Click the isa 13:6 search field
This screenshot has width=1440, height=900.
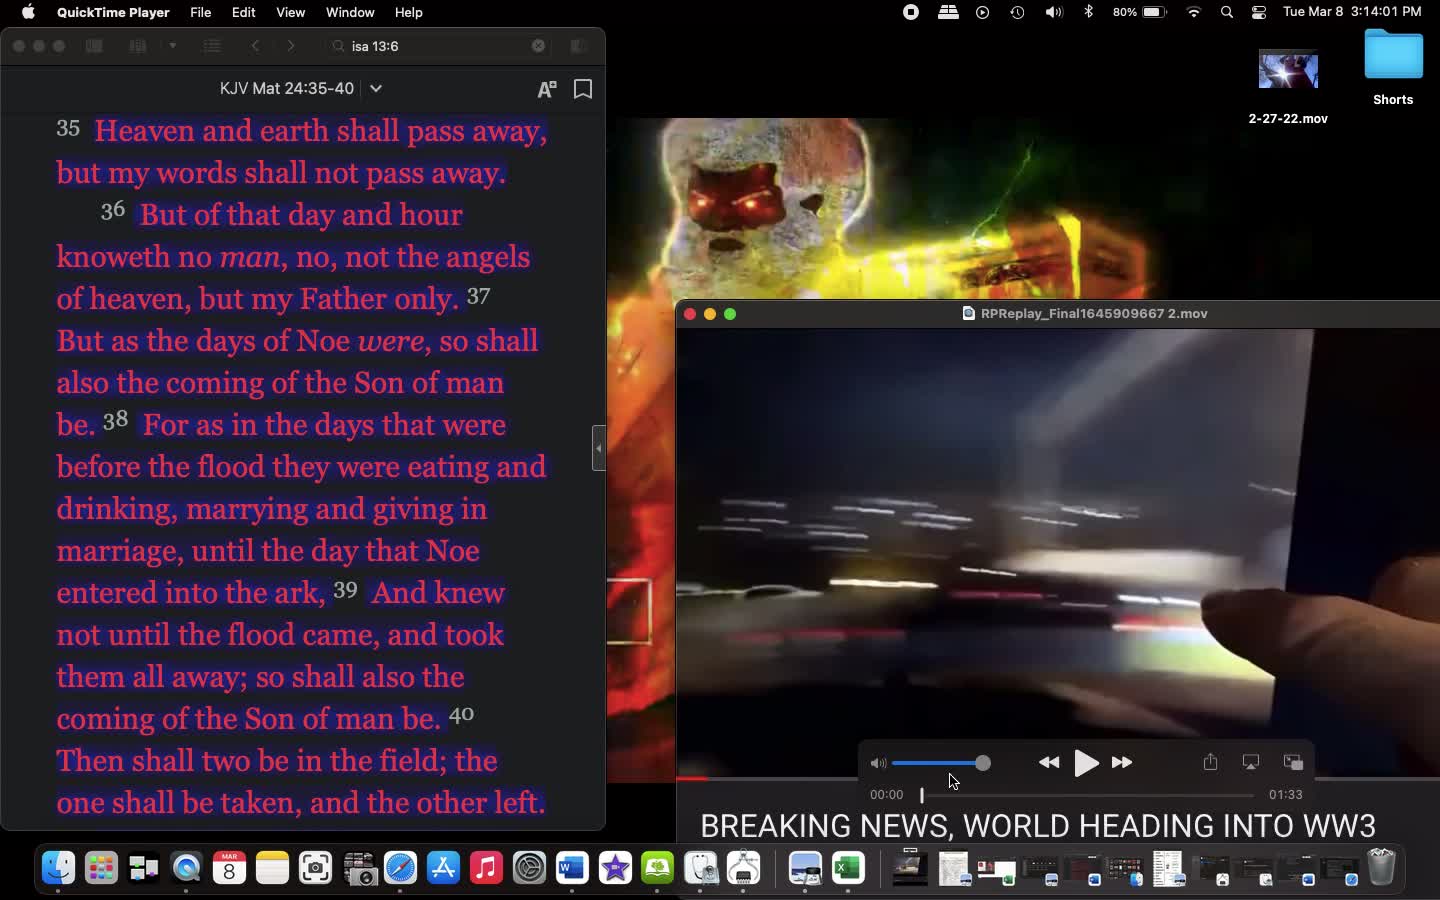pyautogui.click(x=438, y=46)
